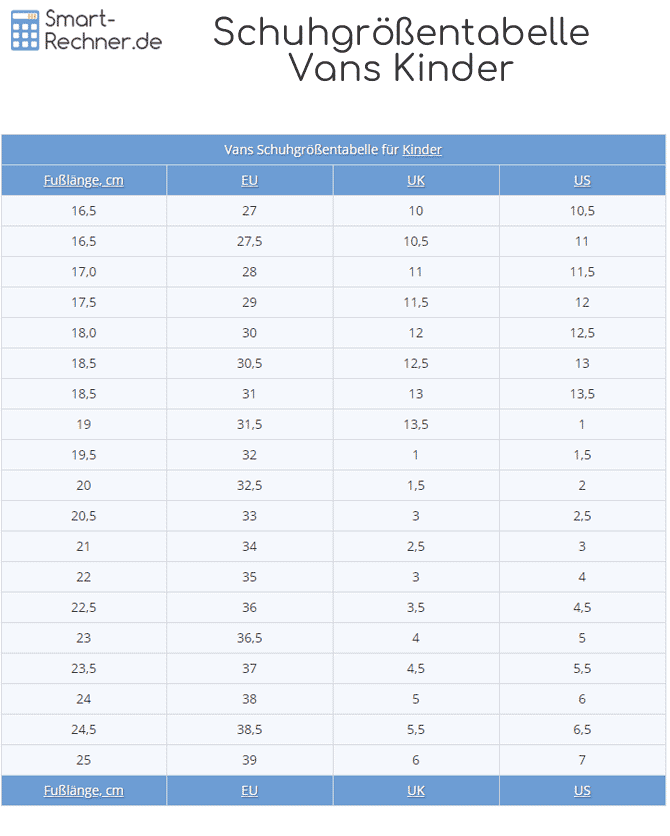Screen dimensions: 670x836
Task: Click the top EU column header link
Action: pyautogui.click(x=250, y=181)
